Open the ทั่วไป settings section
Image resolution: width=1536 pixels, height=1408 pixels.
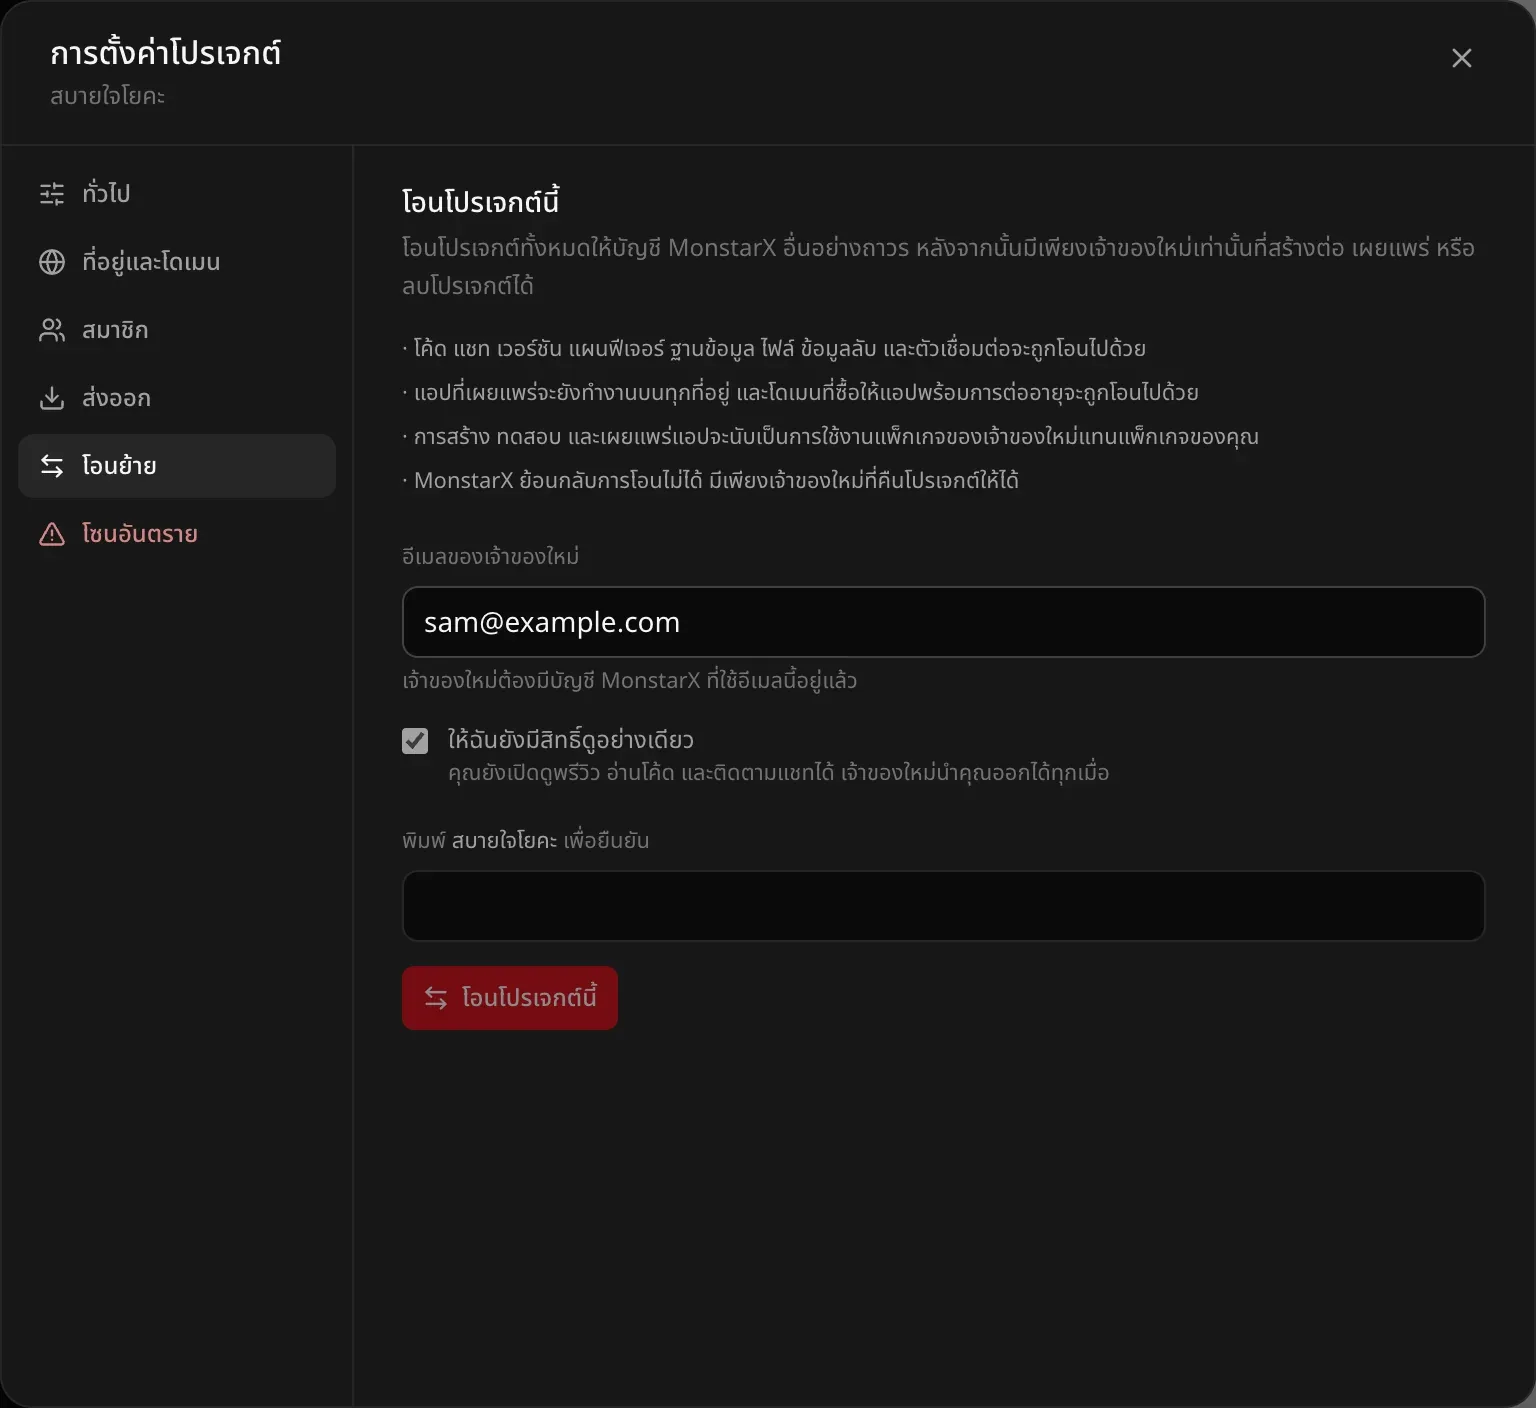coord(177,194)
